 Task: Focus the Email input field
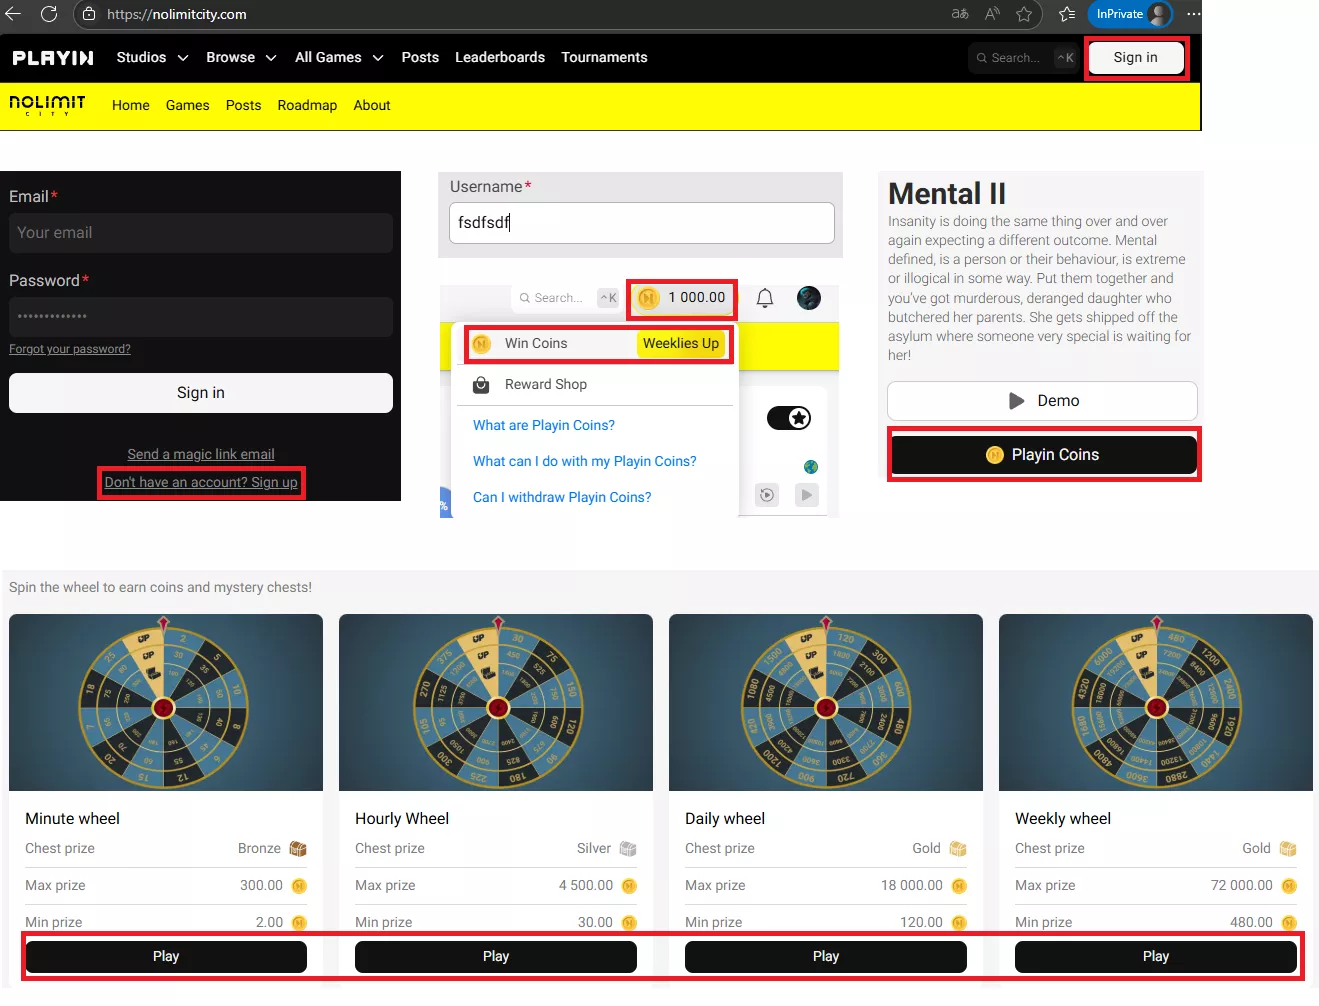(x=201, y=233)
